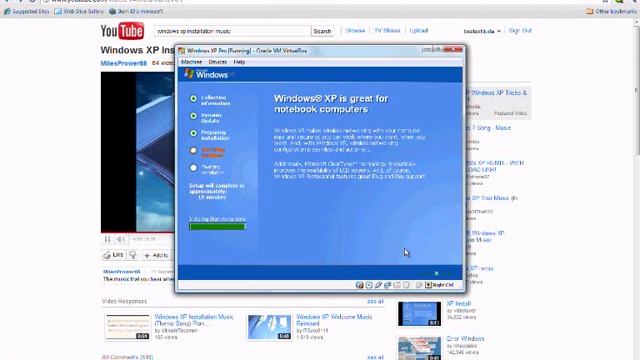Click the plus icon on Add to
Image resolution: width=640 pixels, height=360 pixels.
click(147, 256)
